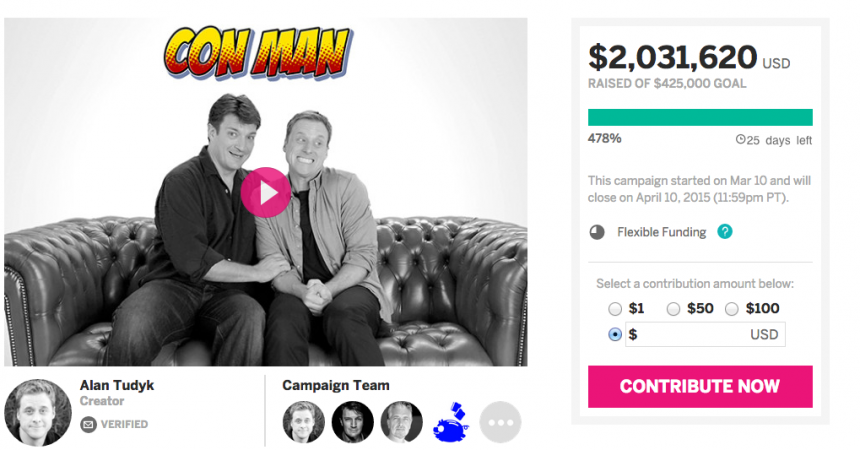Viewport: 860px width, 450px height.
Task: Open Alan Tudyk's profile name link
Action: 117,385
